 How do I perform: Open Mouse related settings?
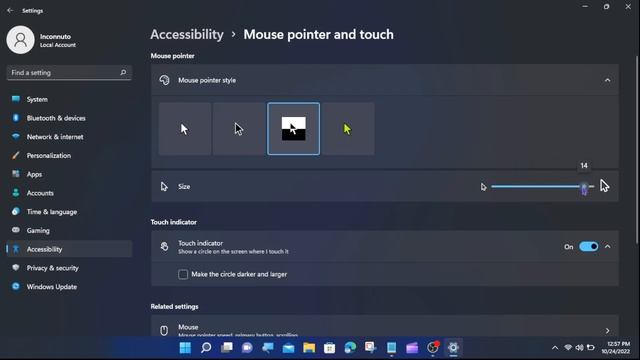pos(385,326)
